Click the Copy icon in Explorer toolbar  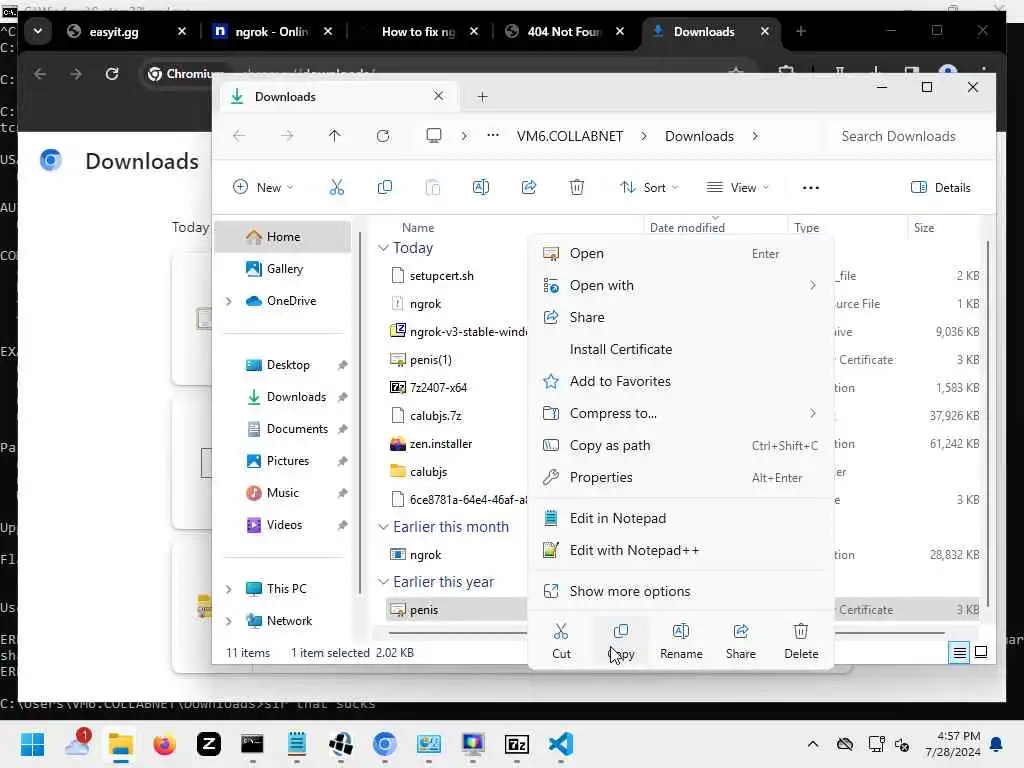(385, 187)
